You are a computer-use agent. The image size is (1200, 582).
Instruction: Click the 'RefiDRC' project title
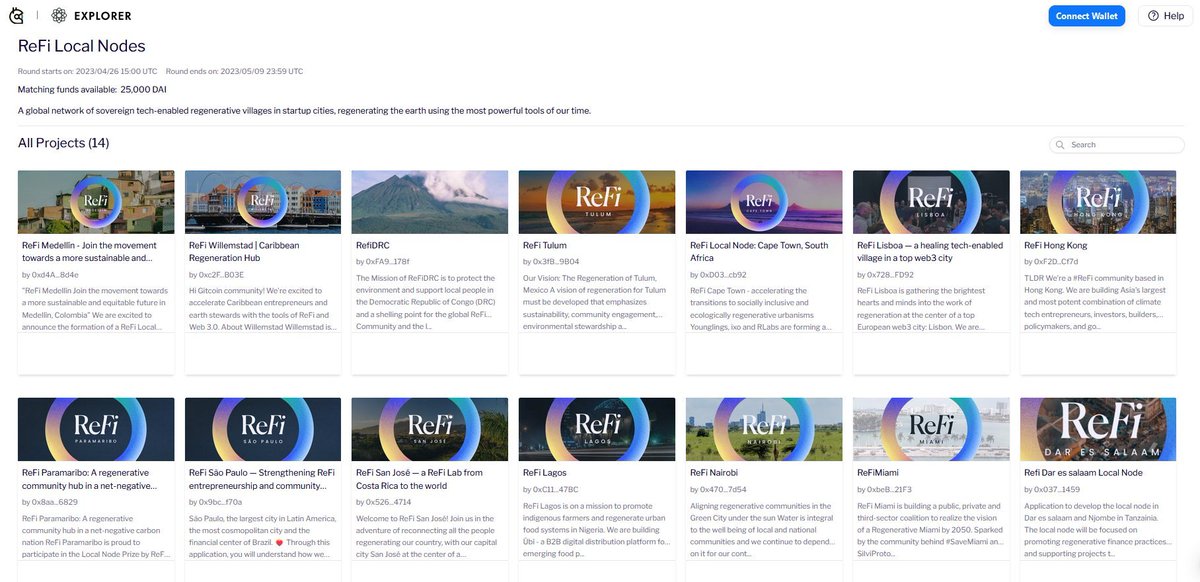pos(371,245)
